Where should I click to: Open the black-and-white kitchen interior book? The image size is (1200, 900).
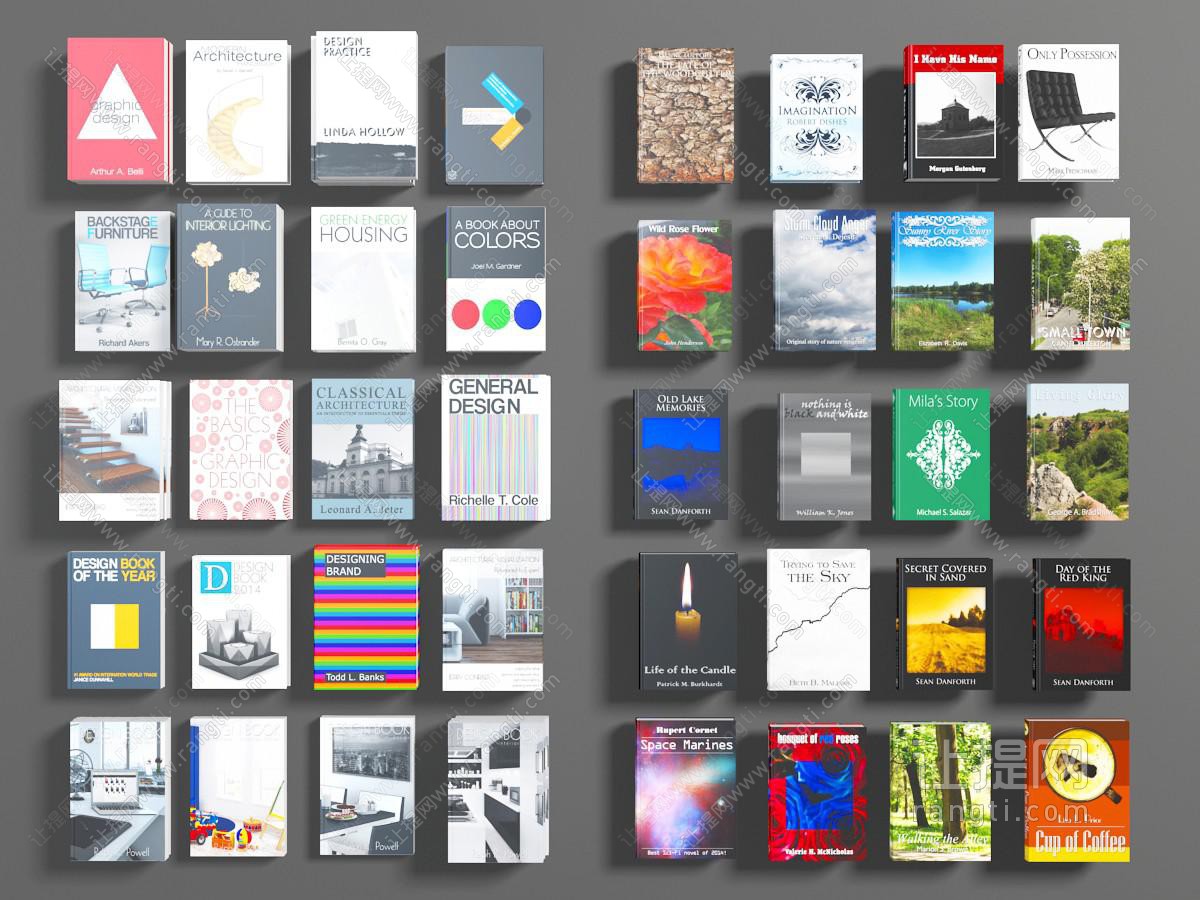click(497, 788)
